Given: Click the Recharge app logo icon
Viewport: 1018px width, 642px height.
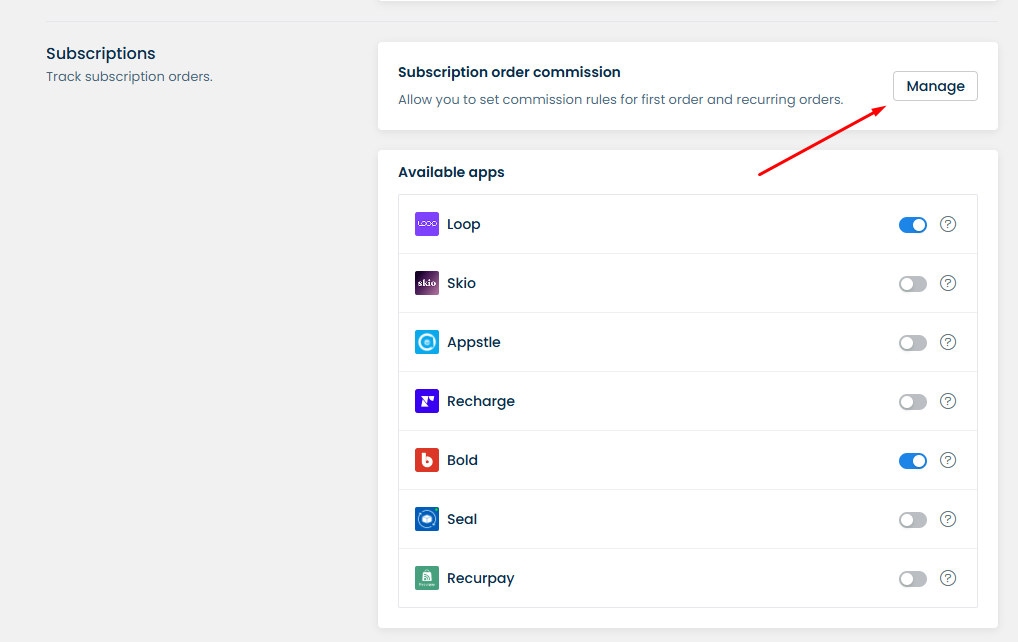Looking at the screenshot, I should click(x=427, y=401).
